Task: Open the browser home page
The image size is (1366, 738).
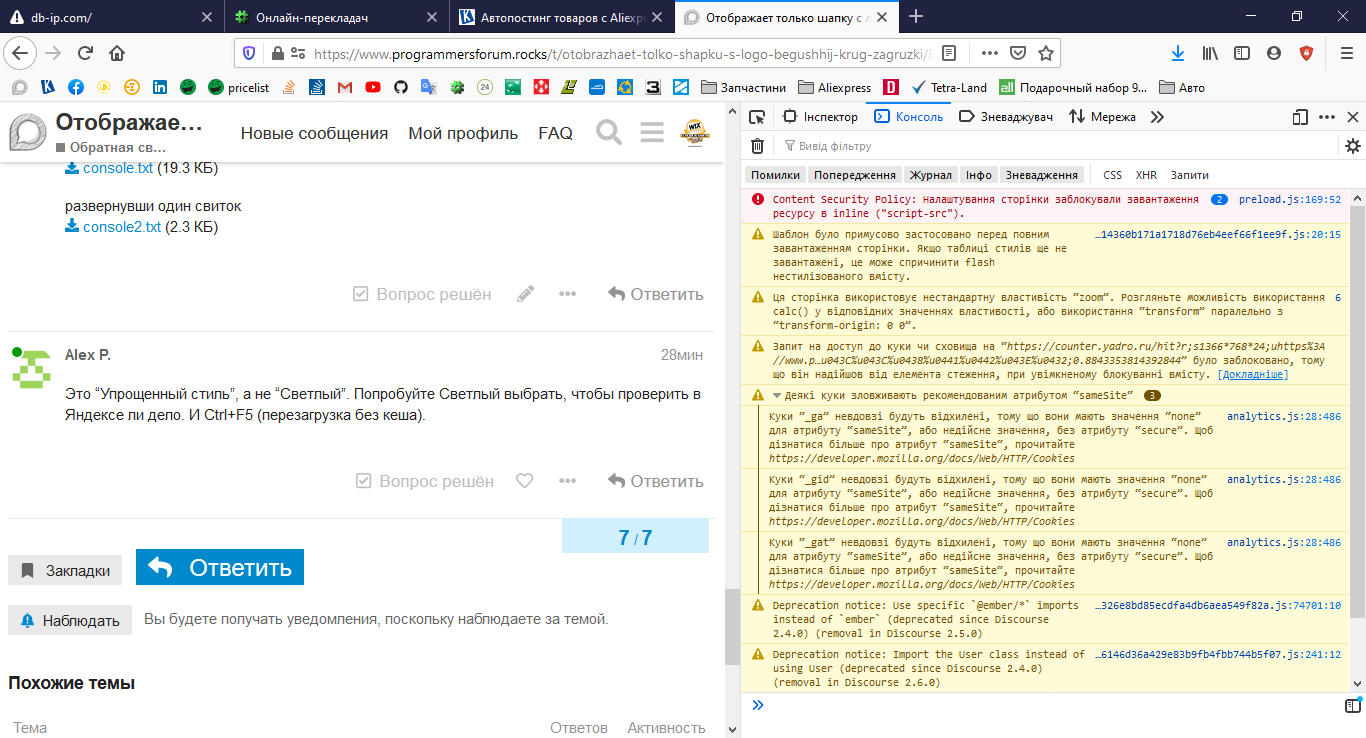Action: point(117,53)
